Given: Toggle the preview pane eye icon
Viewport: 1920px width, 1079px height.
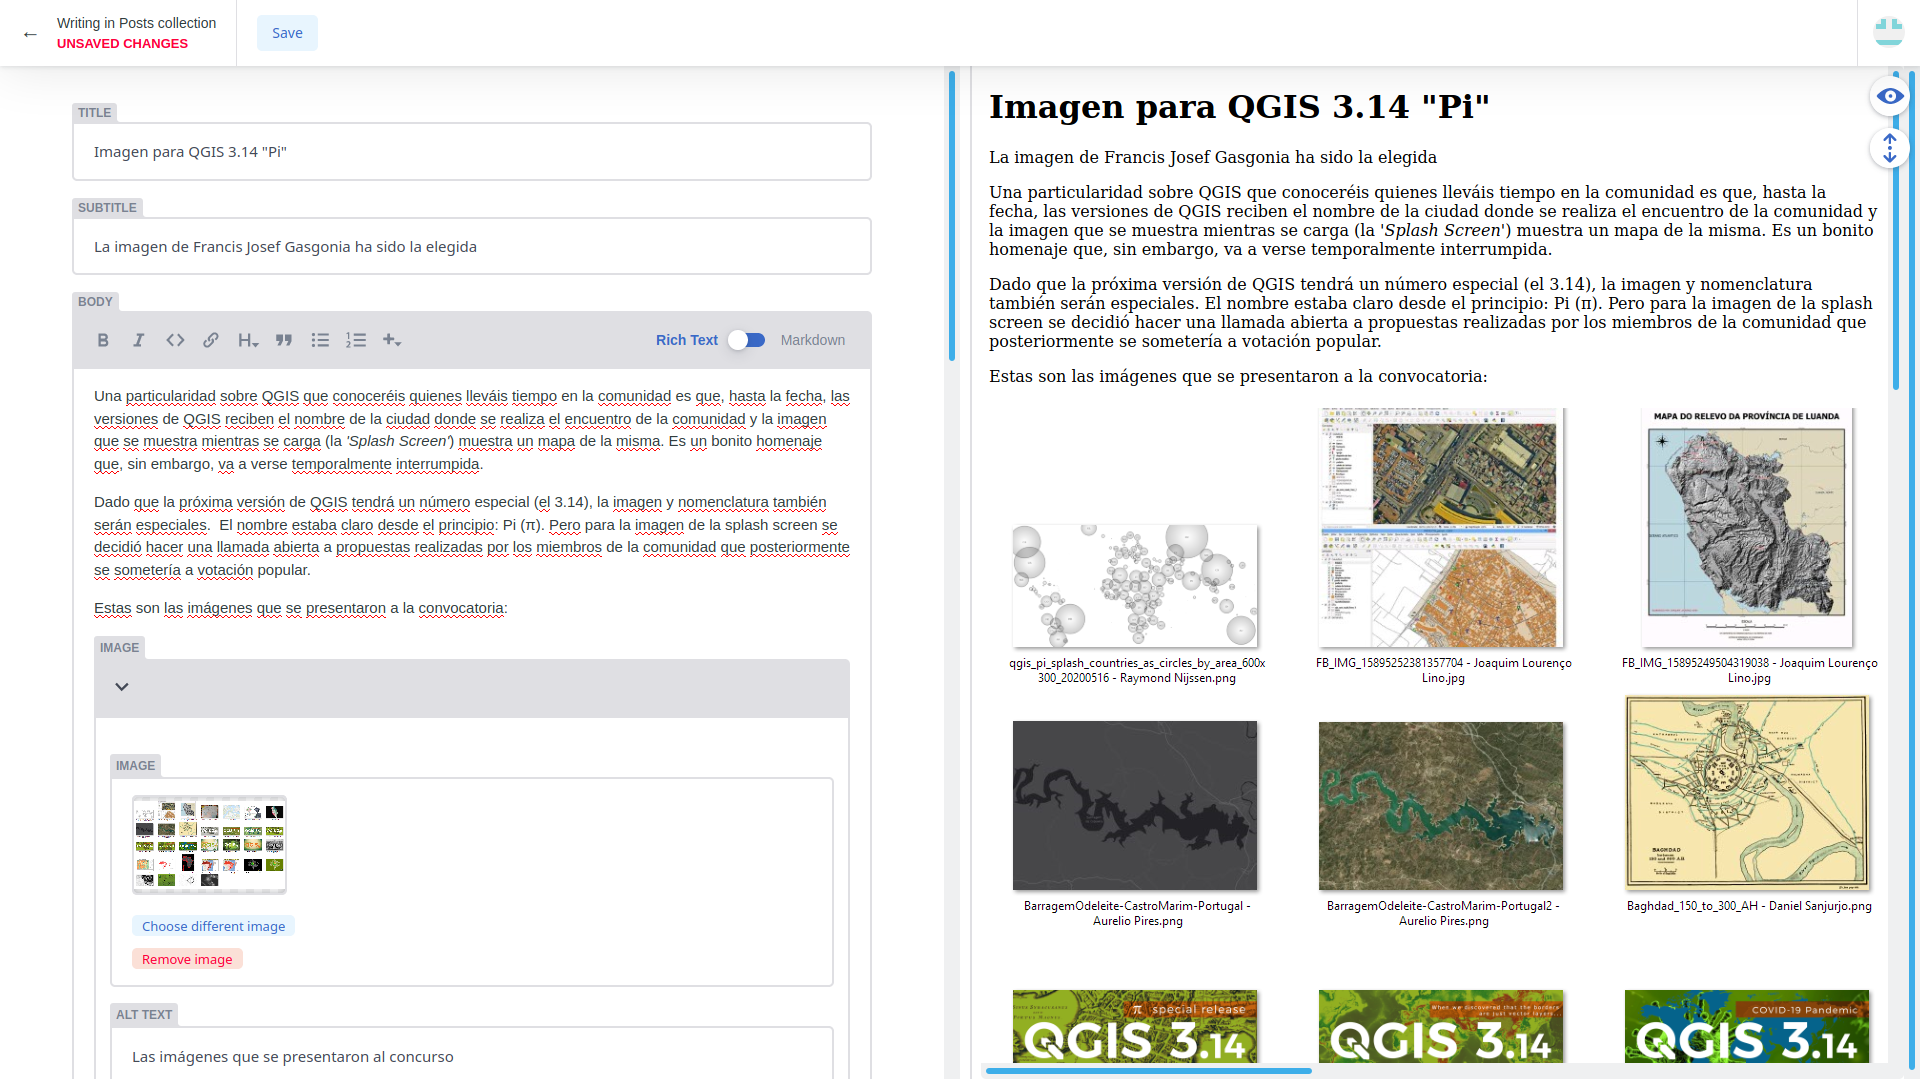Looking at the screenshot, I should click(1889, 96).
